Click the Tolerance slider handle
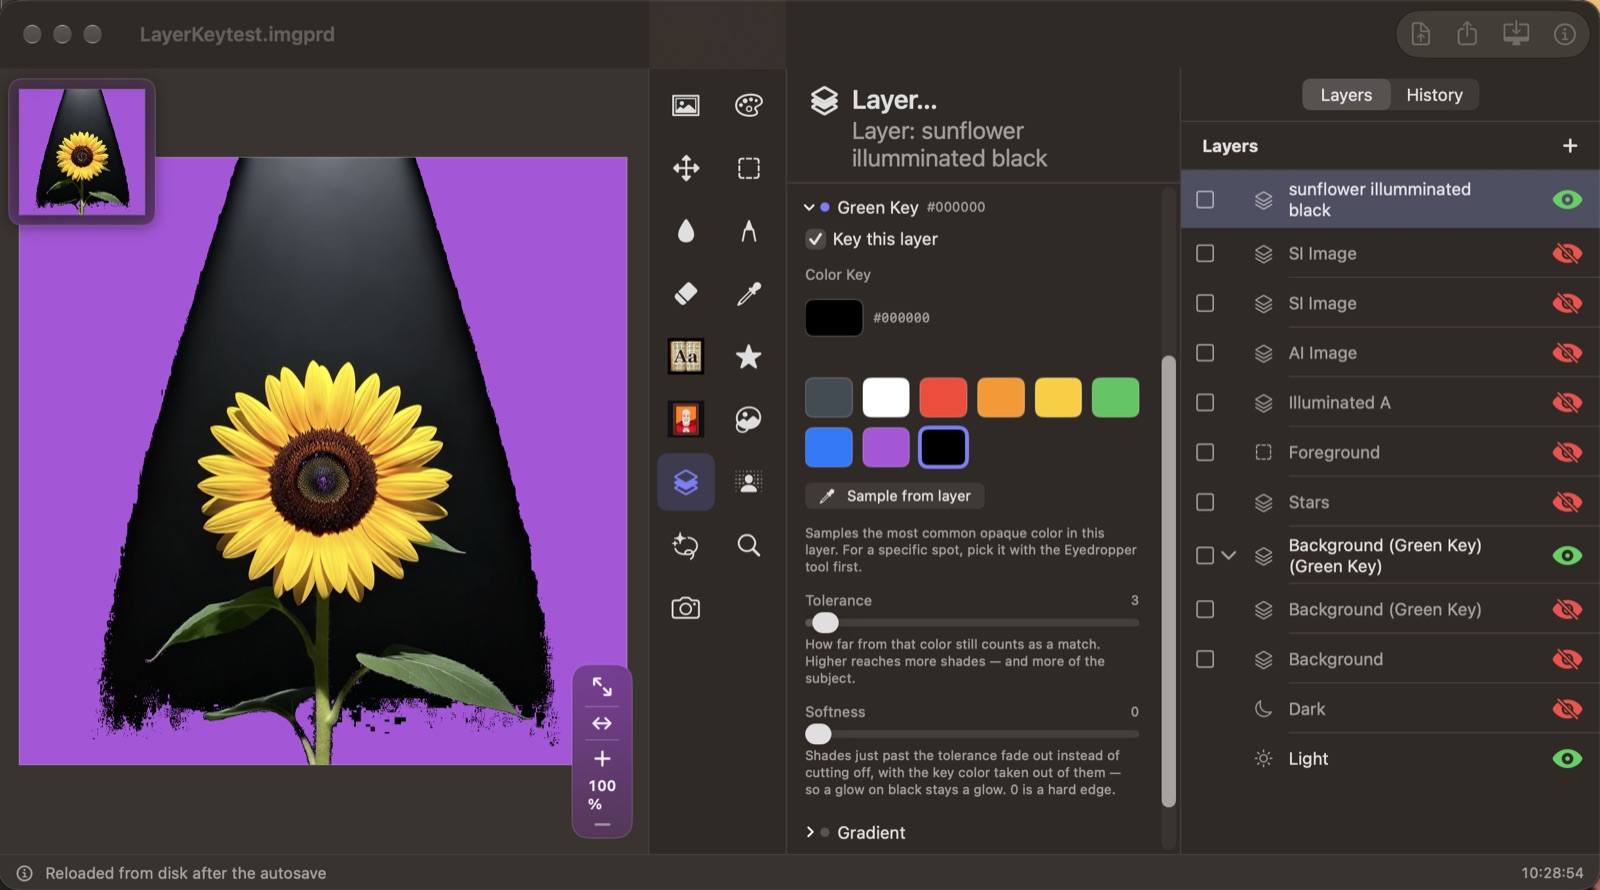The height and width of the screenshot is (890, 1600). [x=825, y=622]
